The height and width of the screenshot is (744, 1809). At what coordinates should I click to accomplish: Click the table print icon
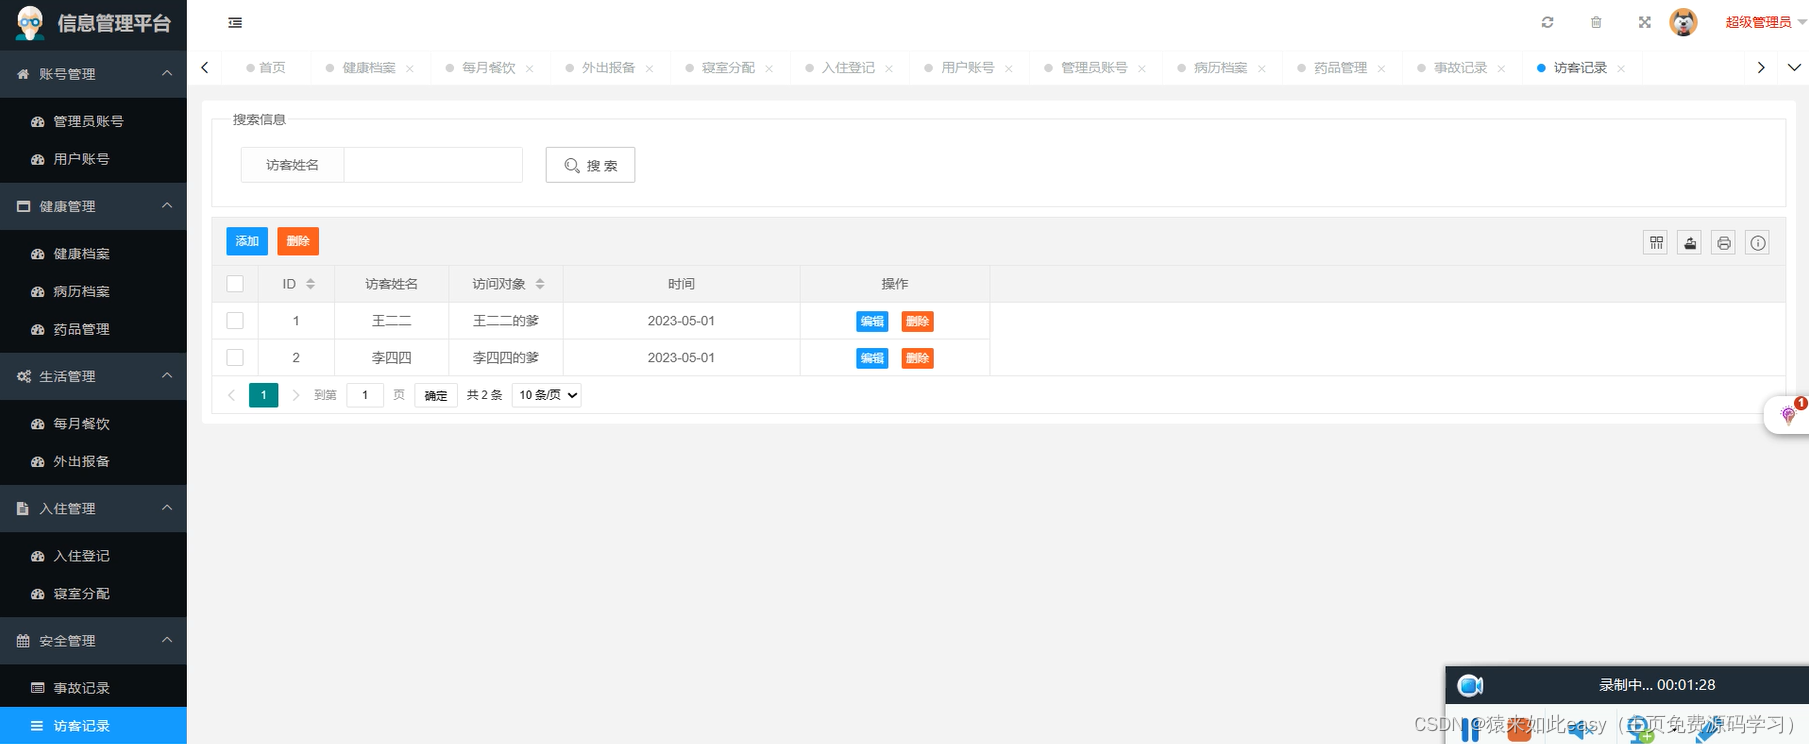pos(1723,243)
